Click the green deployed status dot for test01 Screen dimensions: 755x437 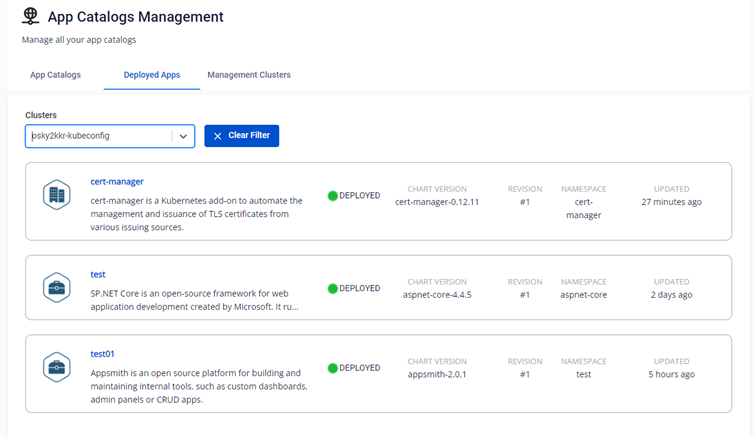coord(333,368)
